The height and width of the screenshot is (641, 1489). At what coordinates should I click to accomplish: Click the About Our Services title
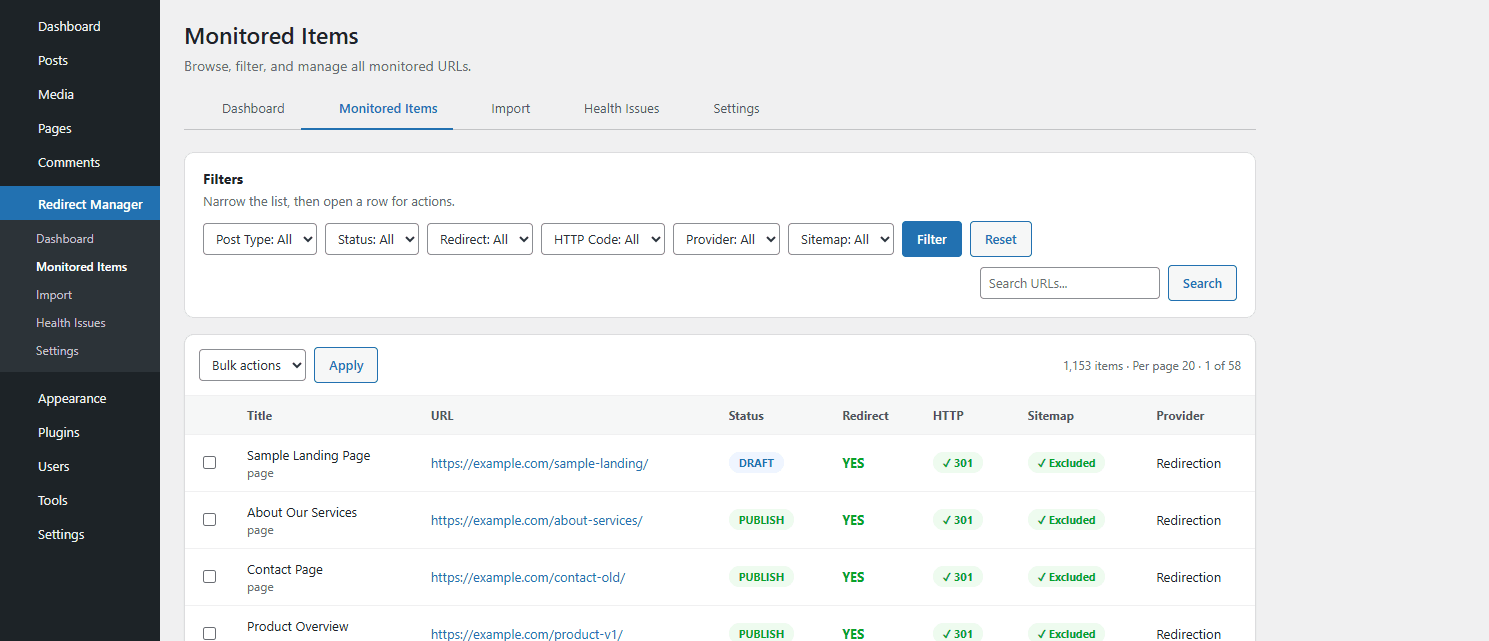point(302,512)
